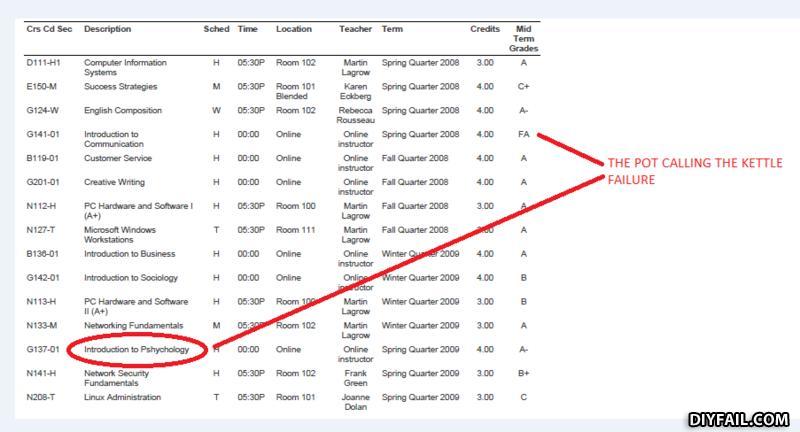
Task: Click the Term column header
Action: pyautogui.click(x=392, y=29)
